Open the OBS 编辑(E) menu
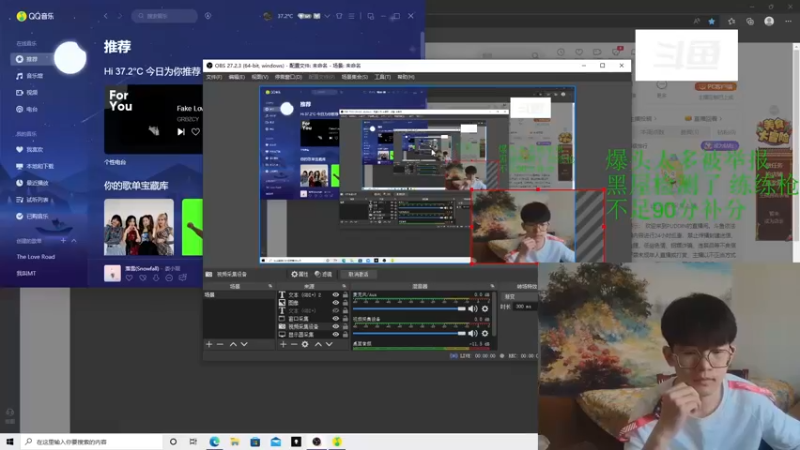 (236, 77)
